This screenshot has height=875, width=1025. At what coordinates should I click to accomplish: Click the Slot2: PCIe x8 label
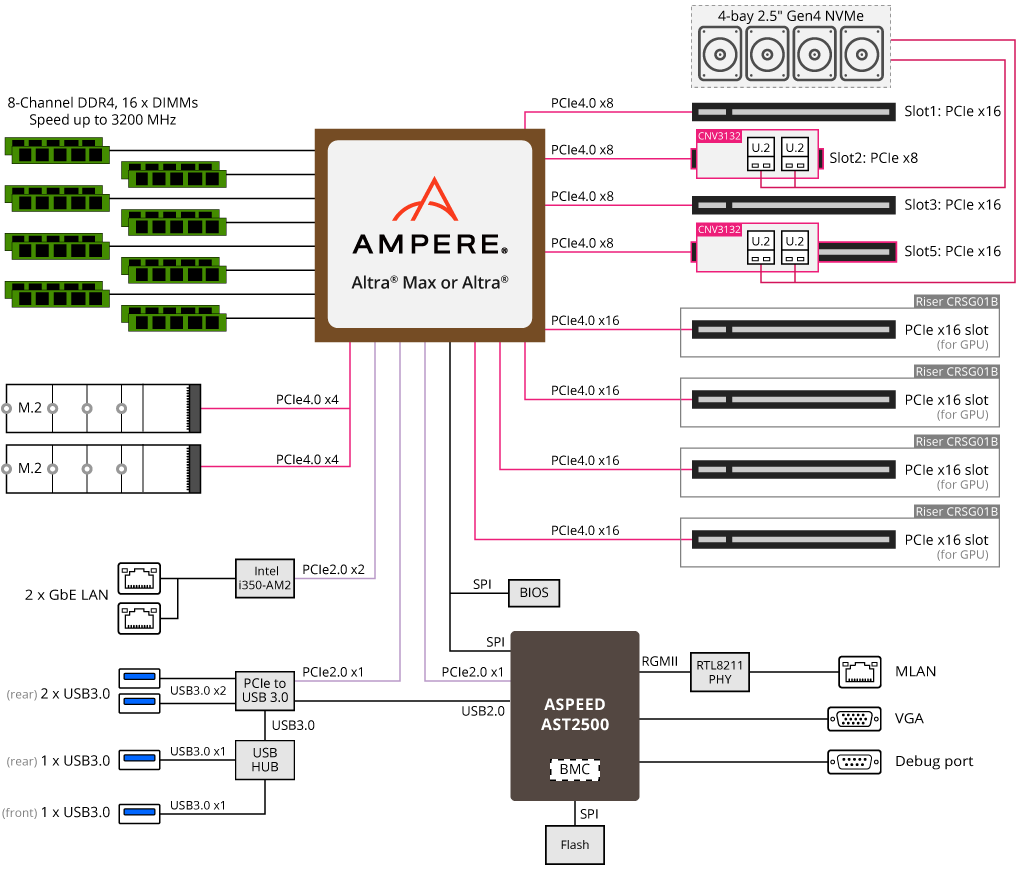[873, 158]
